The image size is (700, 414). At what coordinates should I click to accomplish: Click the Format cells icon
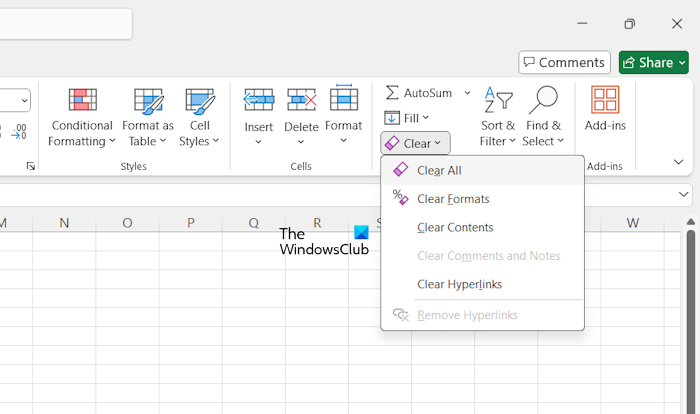(x=343, y=101)
